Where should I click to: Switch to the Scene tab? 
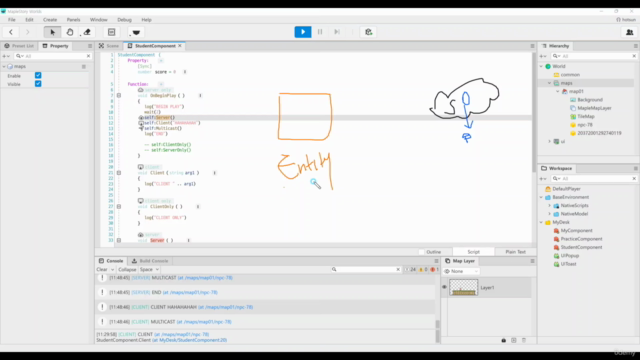109,46
